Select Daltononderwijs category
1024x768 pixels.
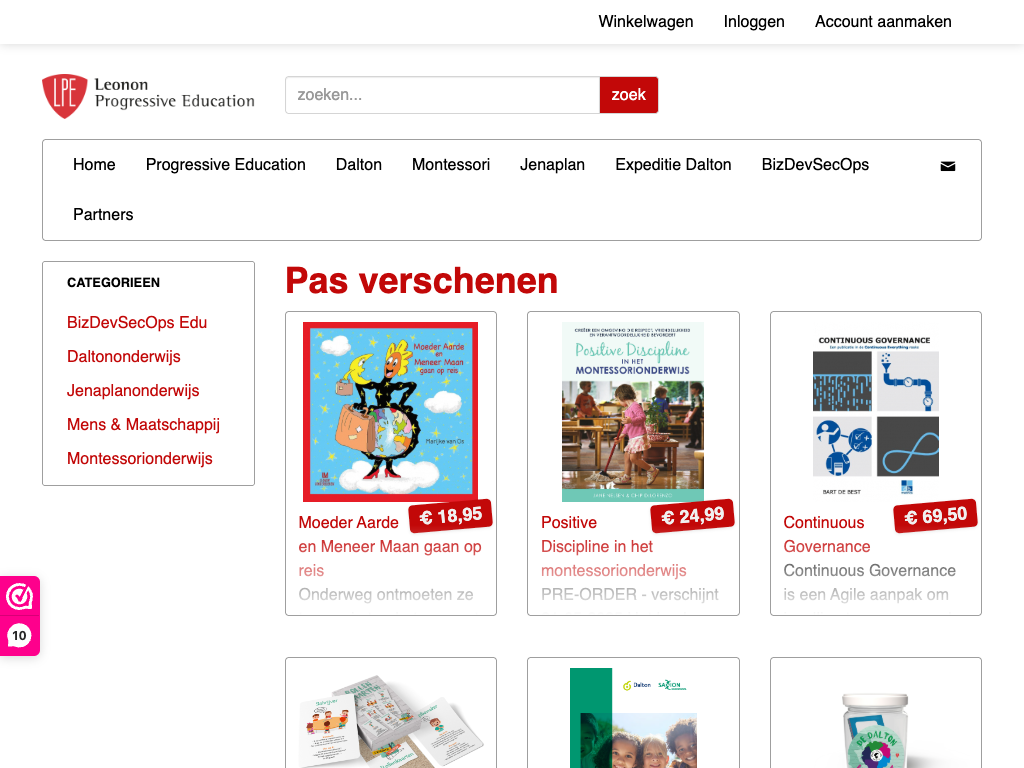[x=123, y=357]
